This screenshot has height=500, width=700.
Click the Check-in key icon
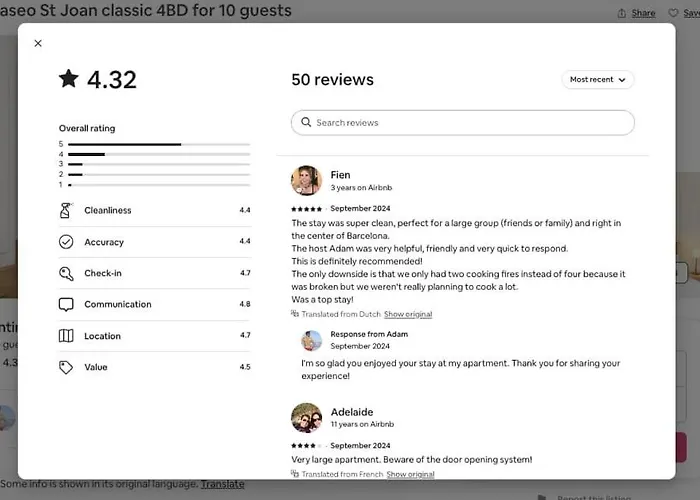pos(66,273)
